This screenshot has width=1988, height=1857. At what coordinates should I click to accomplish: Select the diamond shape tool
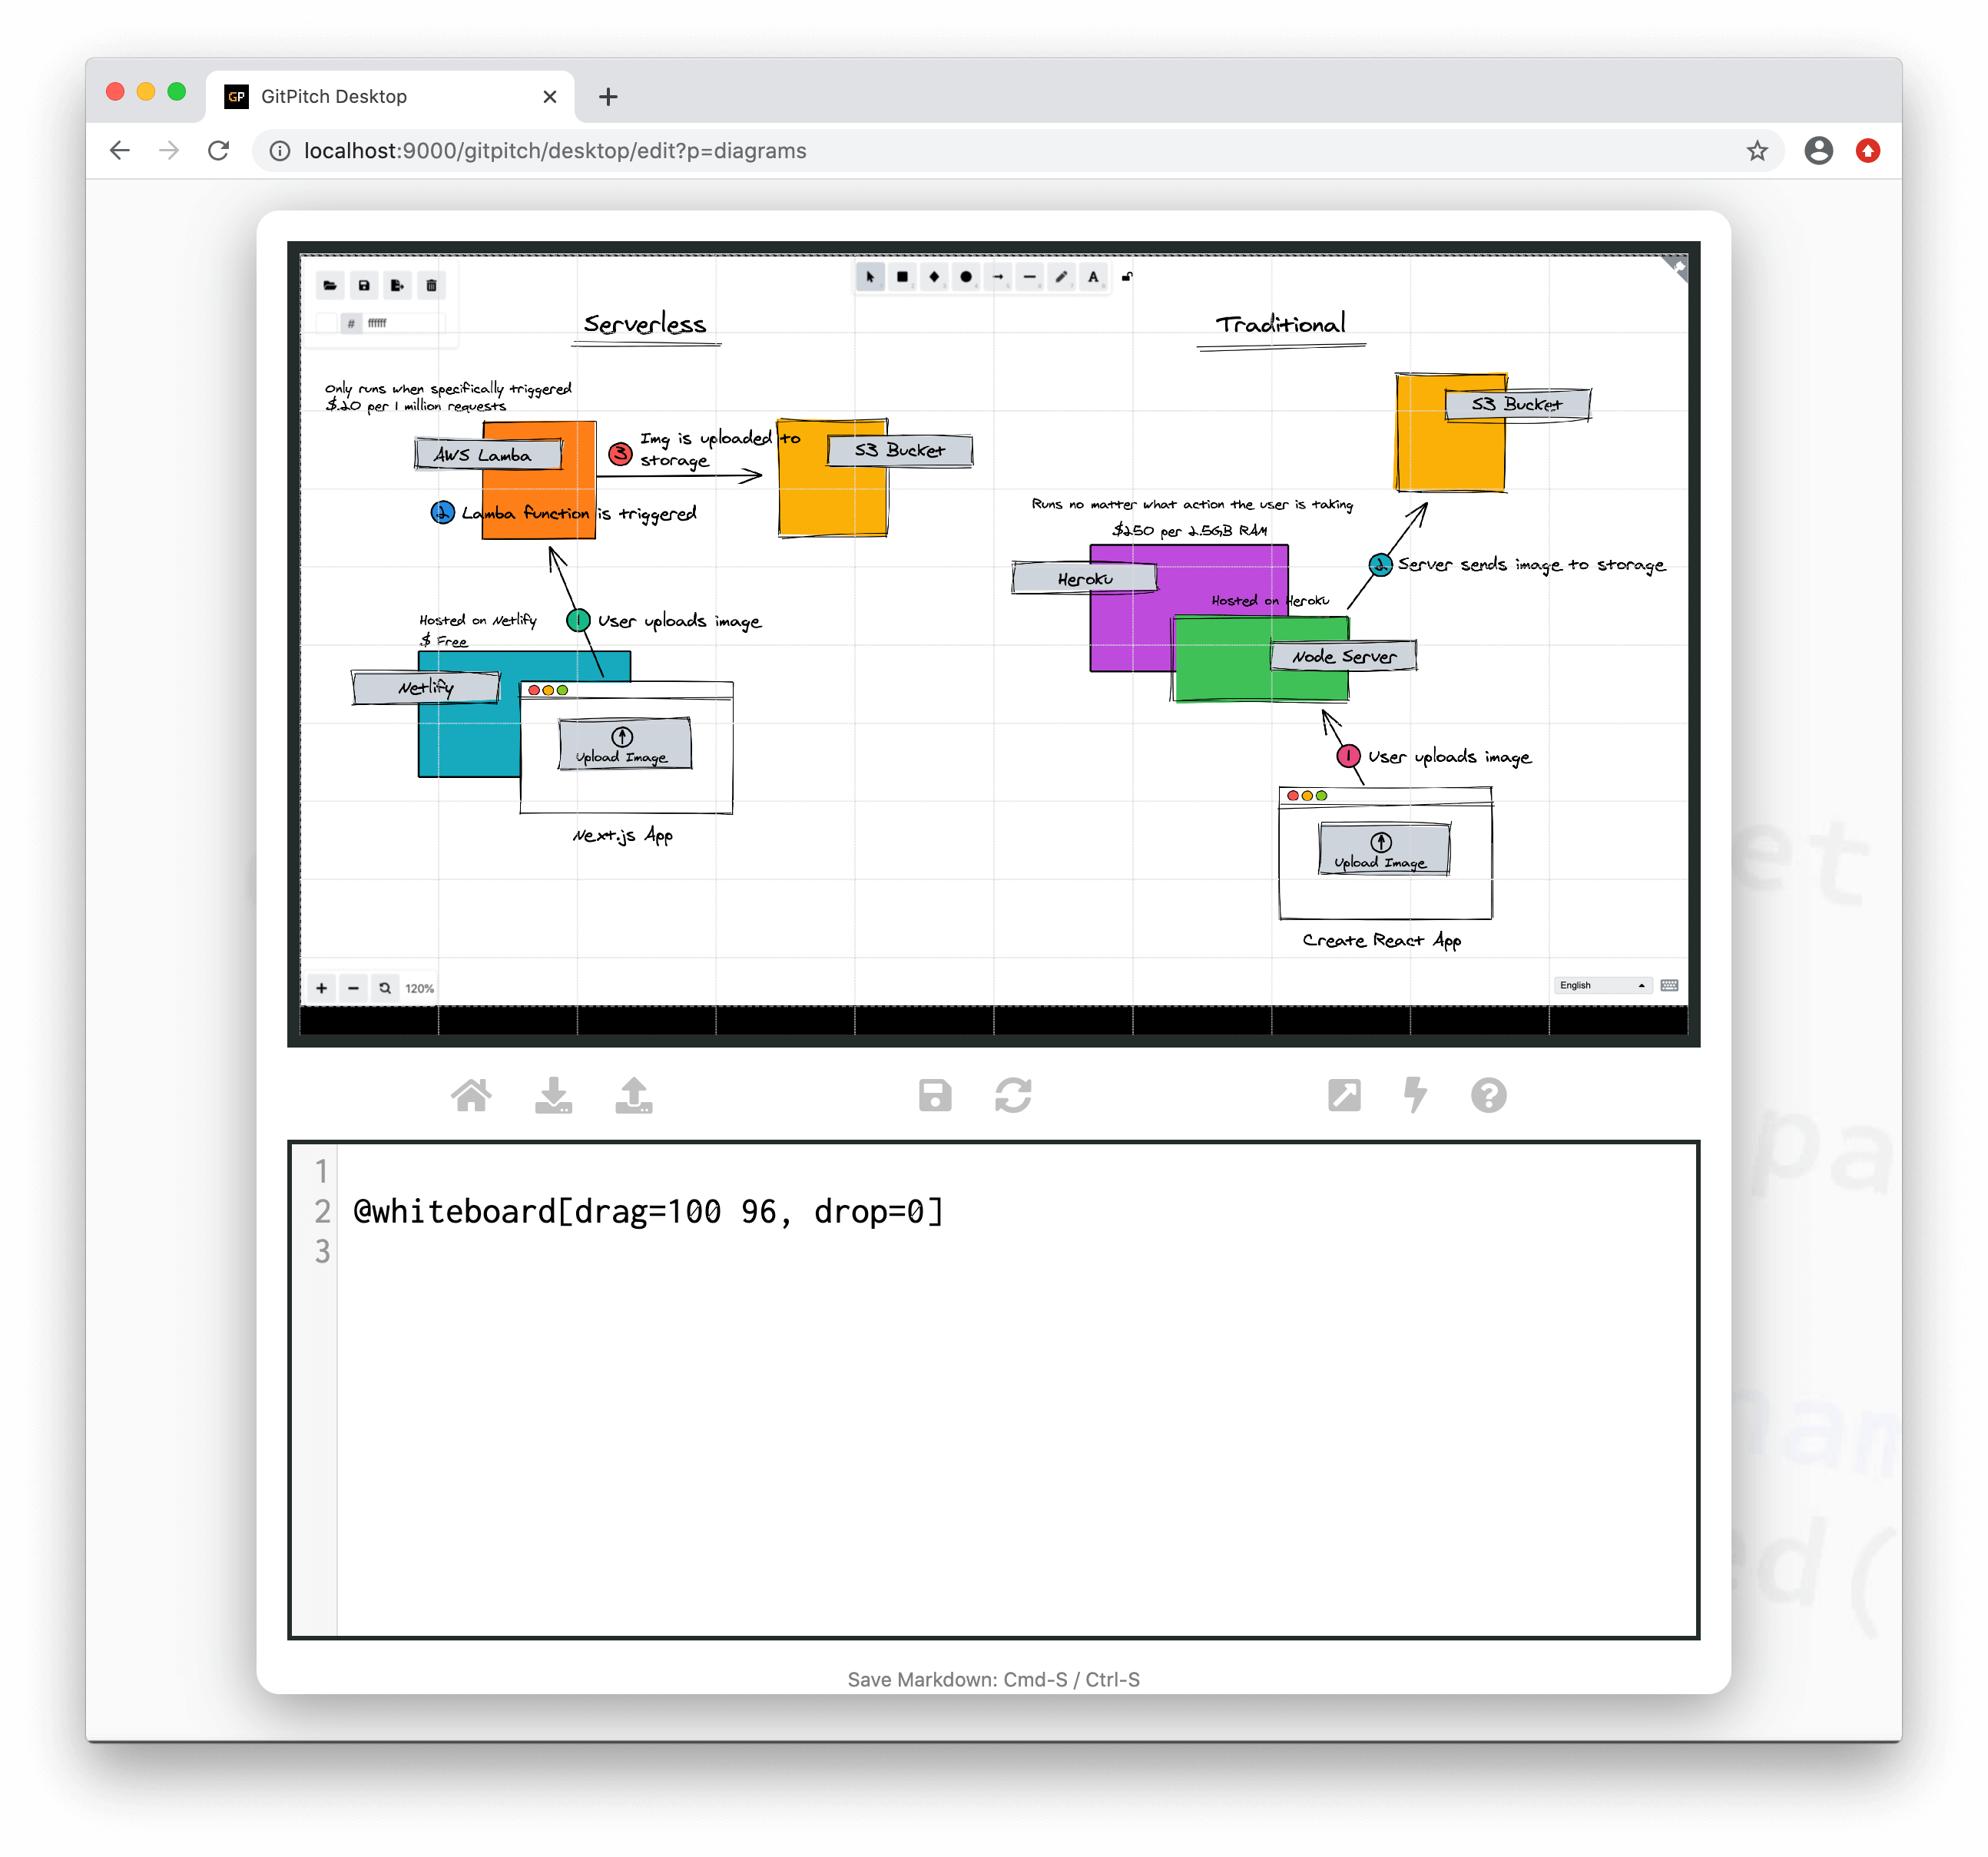934,277
